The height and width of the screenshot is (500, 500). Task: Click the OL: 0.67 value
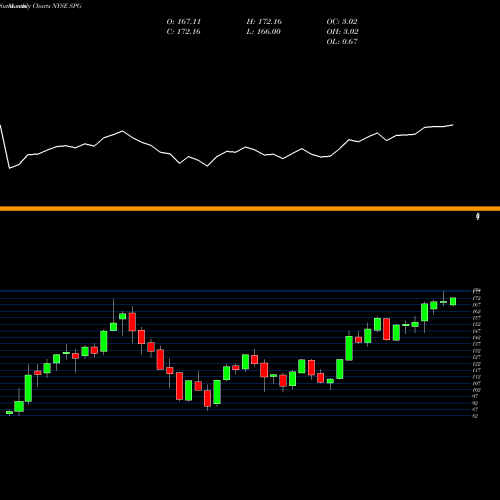(x=342, y=42)
